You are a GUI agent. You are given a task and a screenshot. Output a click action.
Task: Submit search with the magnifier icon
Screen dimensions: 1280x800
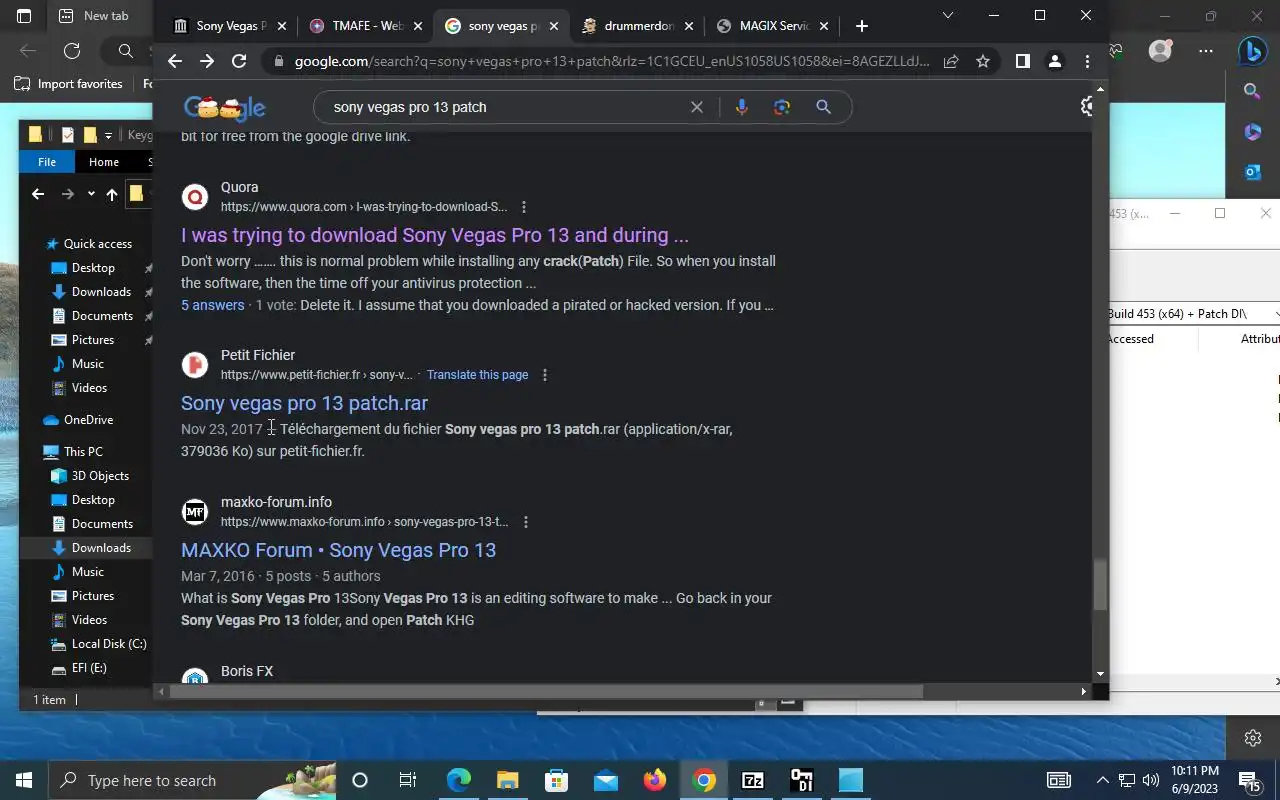pyautogui.click(x=823, y=107)
